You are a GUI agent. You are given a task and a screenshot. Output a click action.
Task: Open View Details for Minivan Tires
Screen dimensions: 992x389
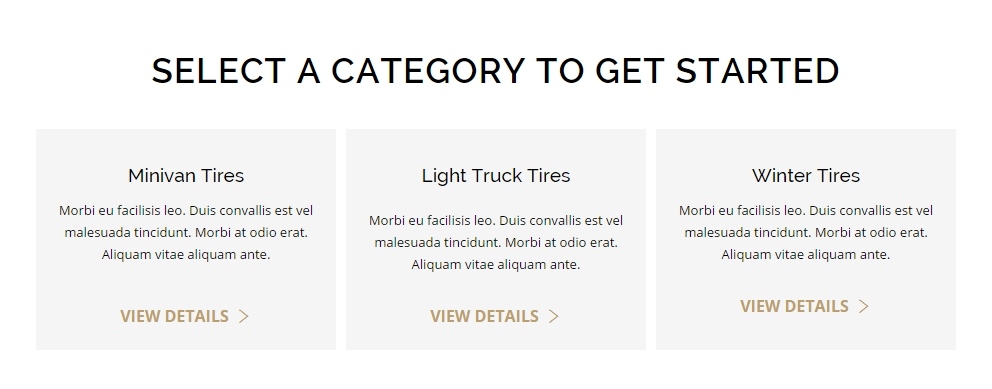[x=185, y=316]
